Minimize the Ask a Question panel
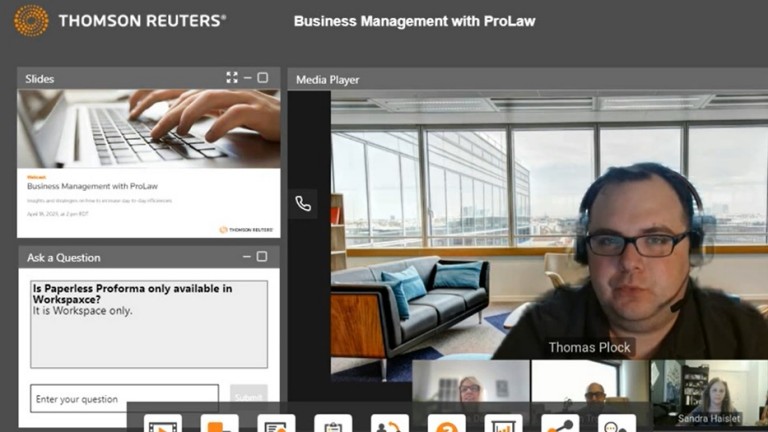This screenshot has width=768, height=432. pos(247,257)
